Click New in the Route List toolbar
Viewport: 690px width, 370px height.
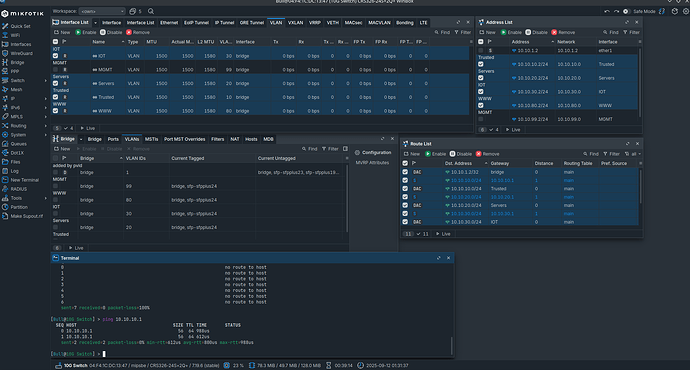click(x=412, y=154)
